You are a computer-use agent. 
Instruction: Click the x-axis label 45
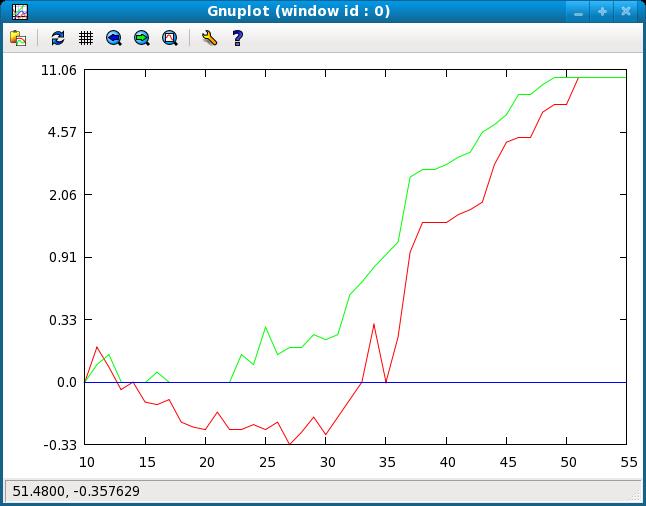click(x=508, y=462)
